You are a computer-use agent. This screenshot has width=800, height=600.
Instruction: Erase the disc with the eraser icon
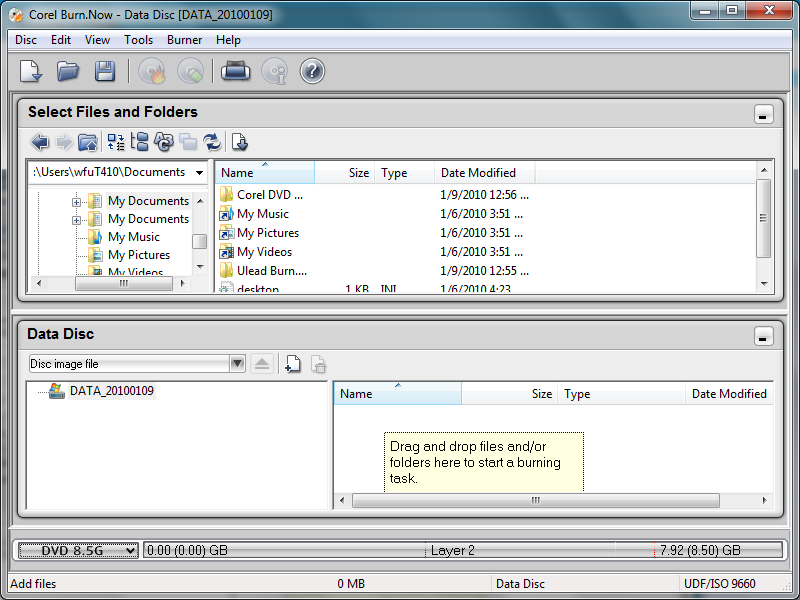point(190,71)
